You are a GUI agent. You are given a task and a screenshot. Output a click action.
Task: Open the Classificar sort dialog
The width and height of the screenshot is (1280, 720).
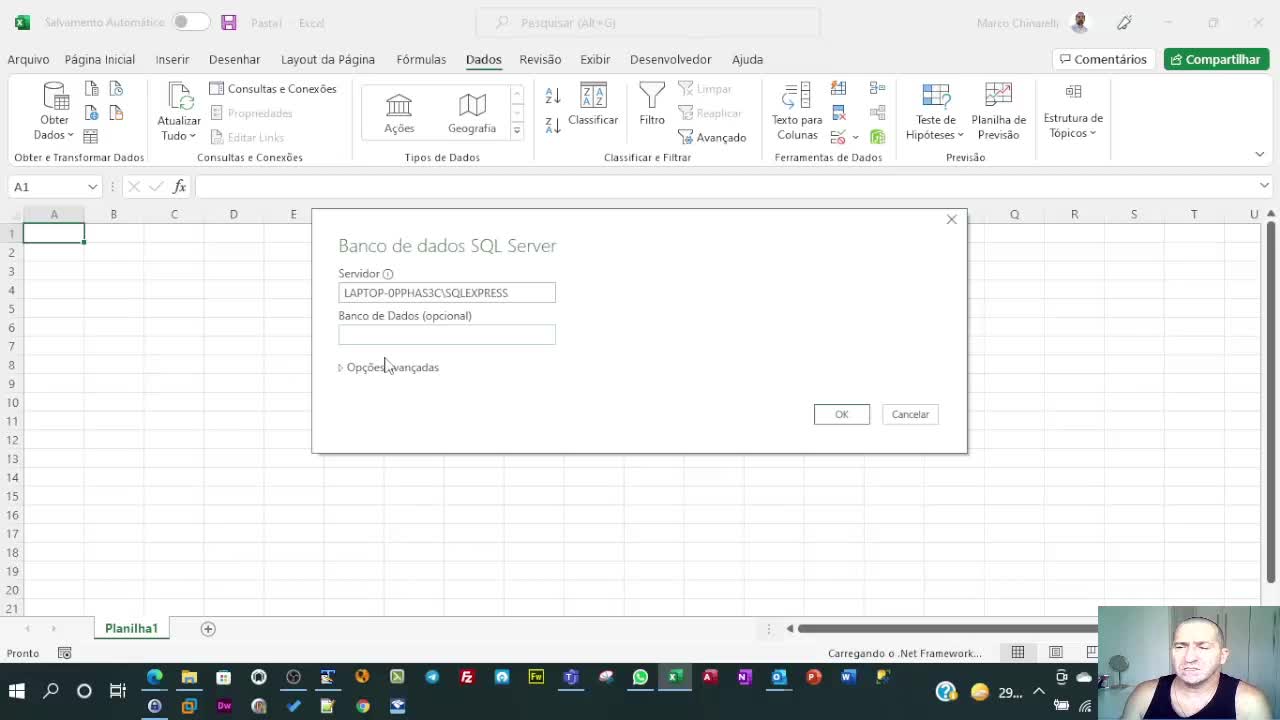coord(593,105)
